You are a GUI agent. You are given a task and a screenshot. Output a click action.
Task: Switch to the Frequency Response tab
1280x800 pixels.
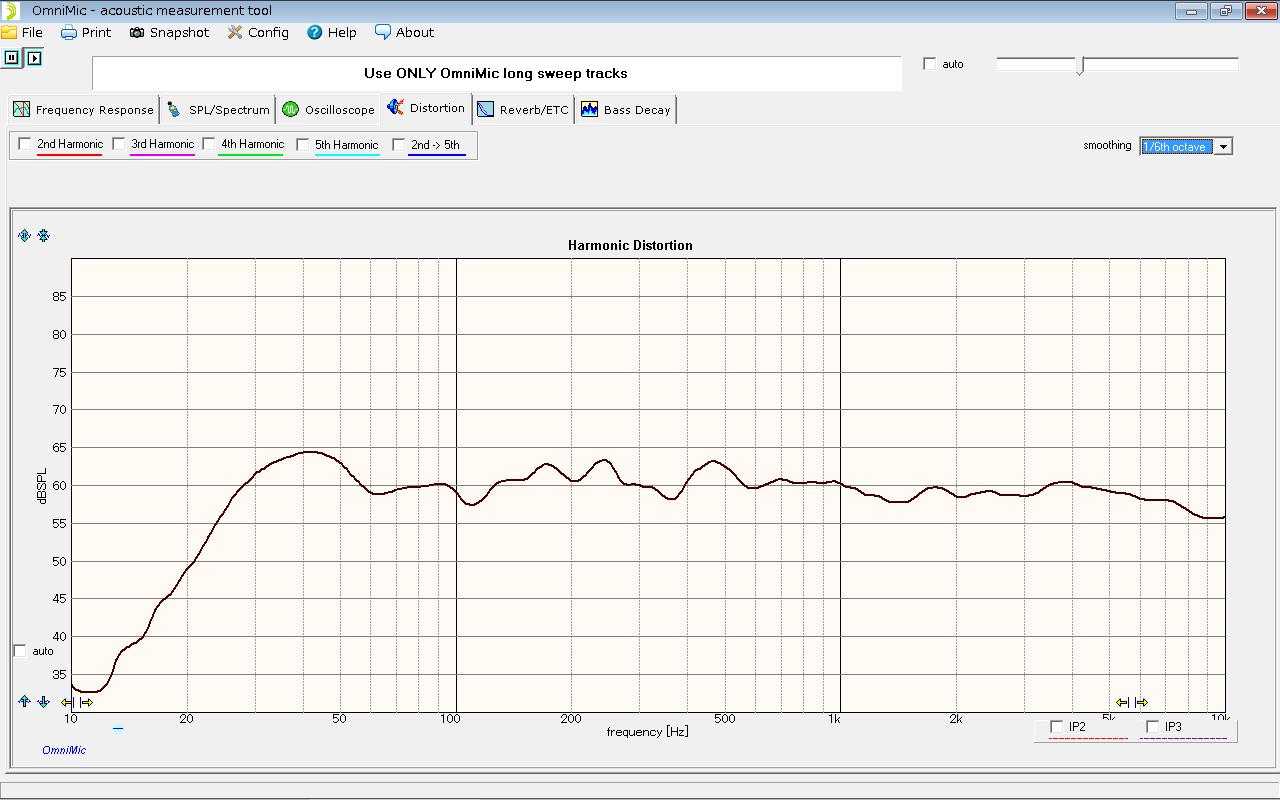[x=84, y=110]
